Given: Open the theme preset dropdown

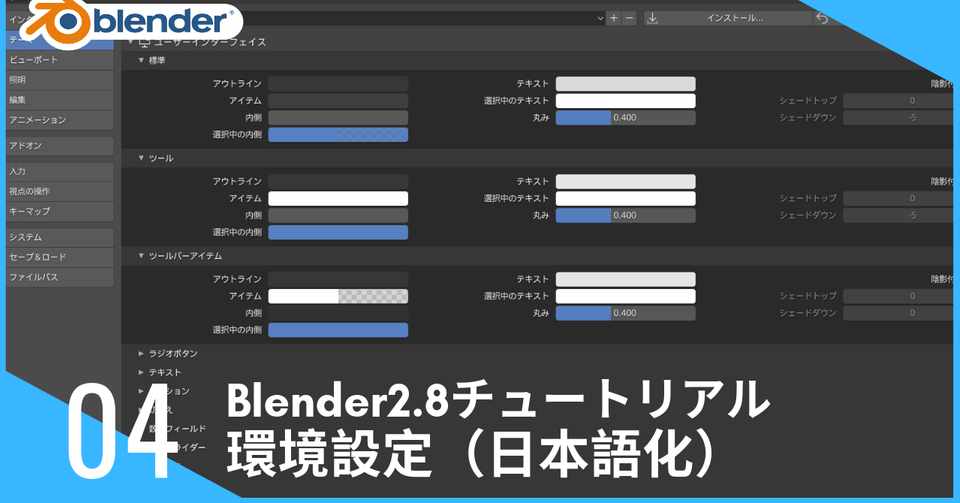Looking at the screenshot, I should tap(422, 18).
